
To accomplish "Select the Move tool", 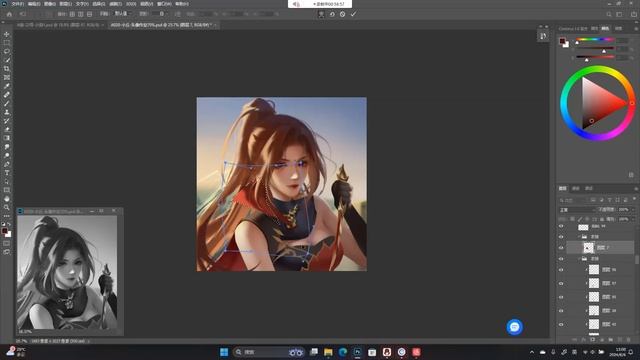I will coord(7,34).
